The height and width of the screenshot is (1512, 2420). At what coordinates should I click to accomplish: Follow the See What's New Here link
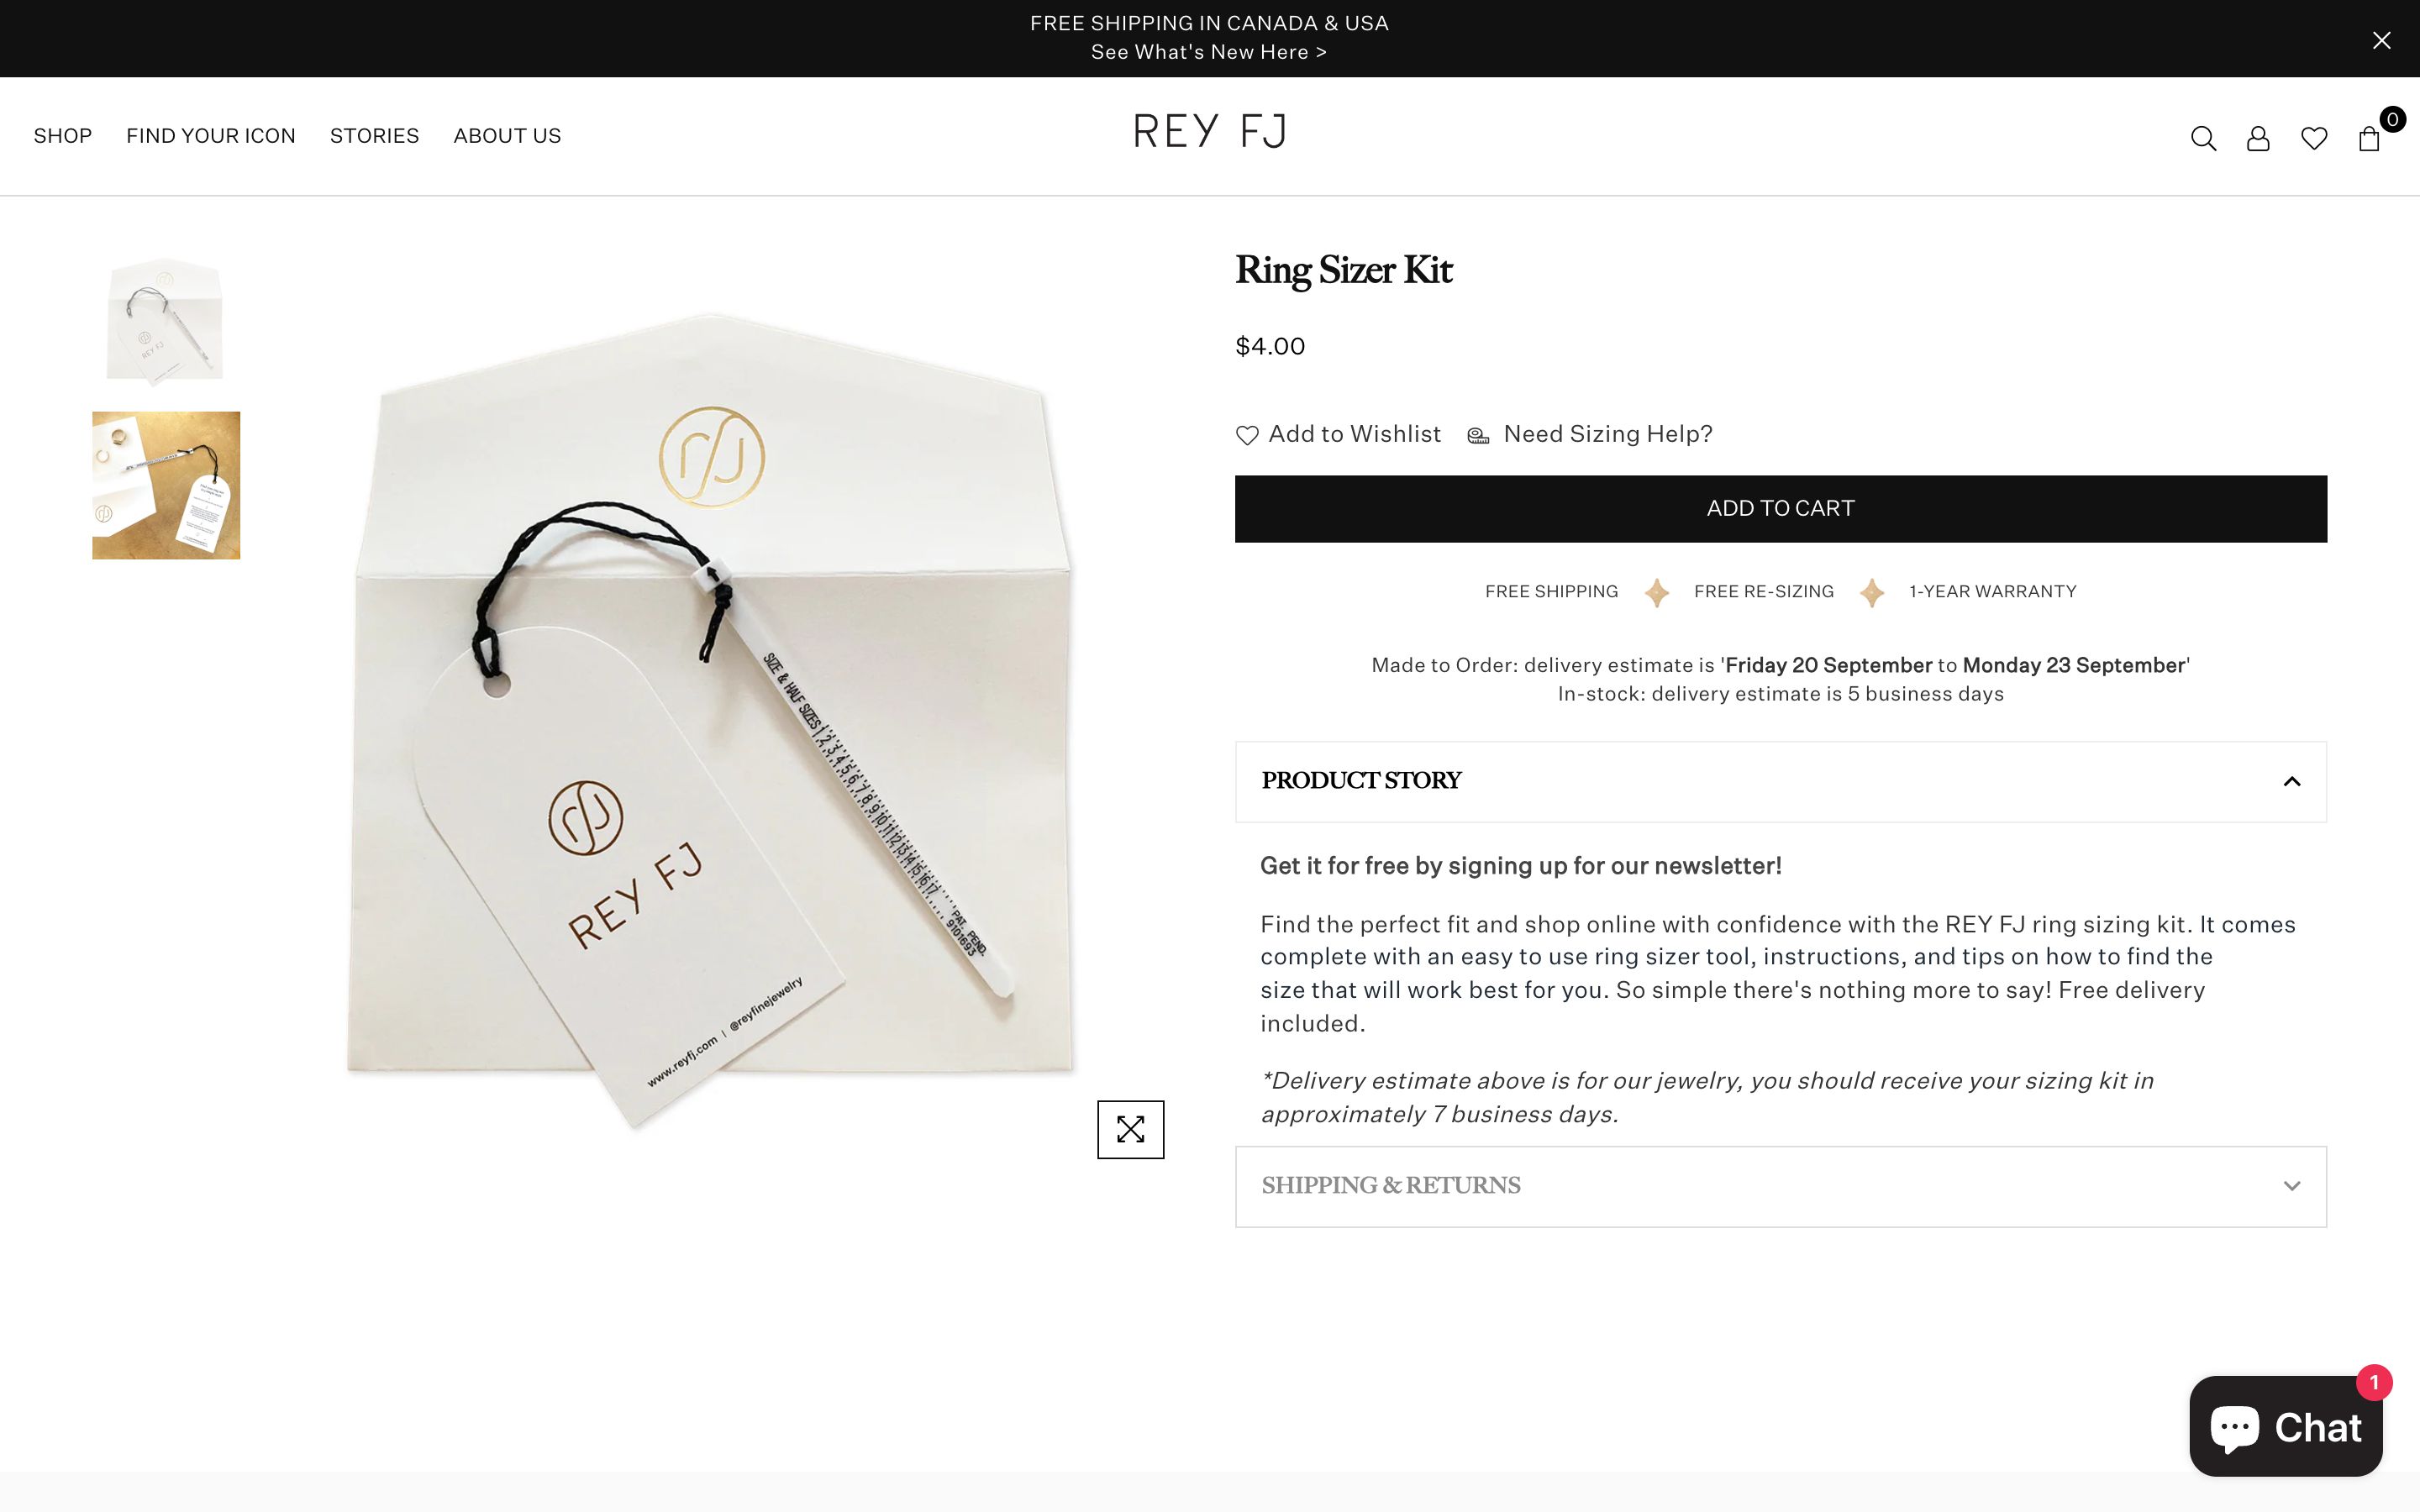pyautogui.click(x=1208, y=52)
